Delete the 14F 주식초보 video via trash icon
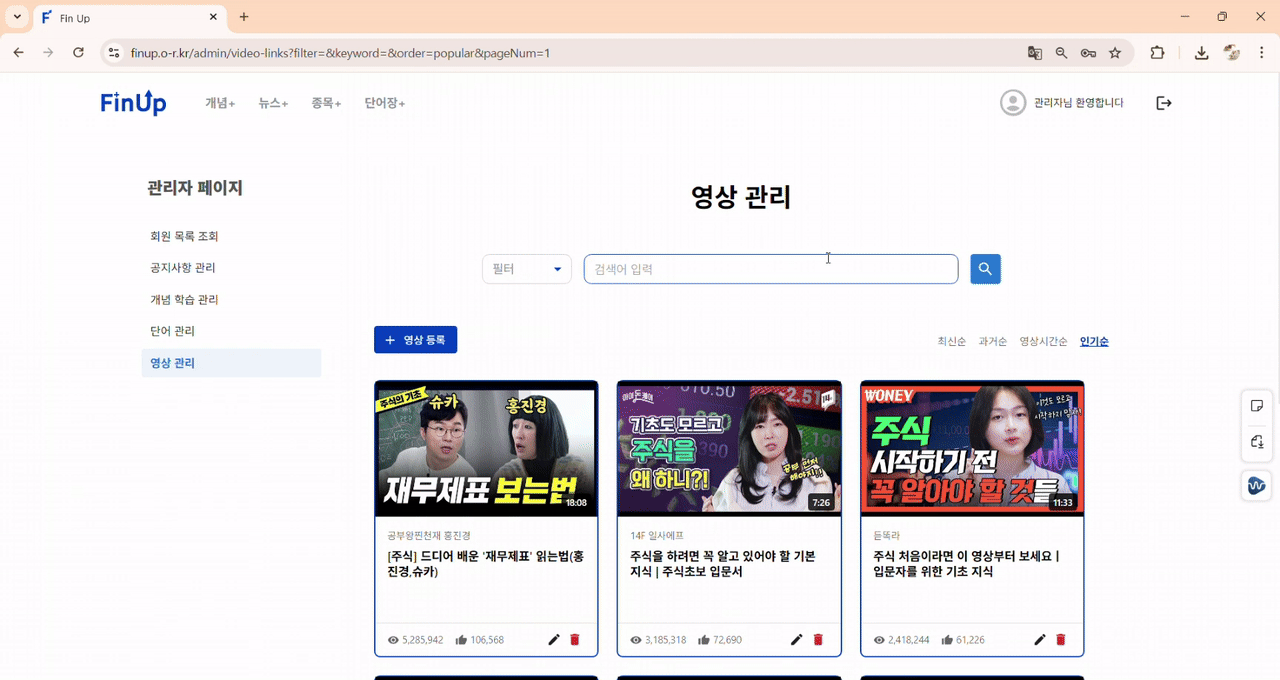Viewport: 1280px width, 680px height. [818, 639]
